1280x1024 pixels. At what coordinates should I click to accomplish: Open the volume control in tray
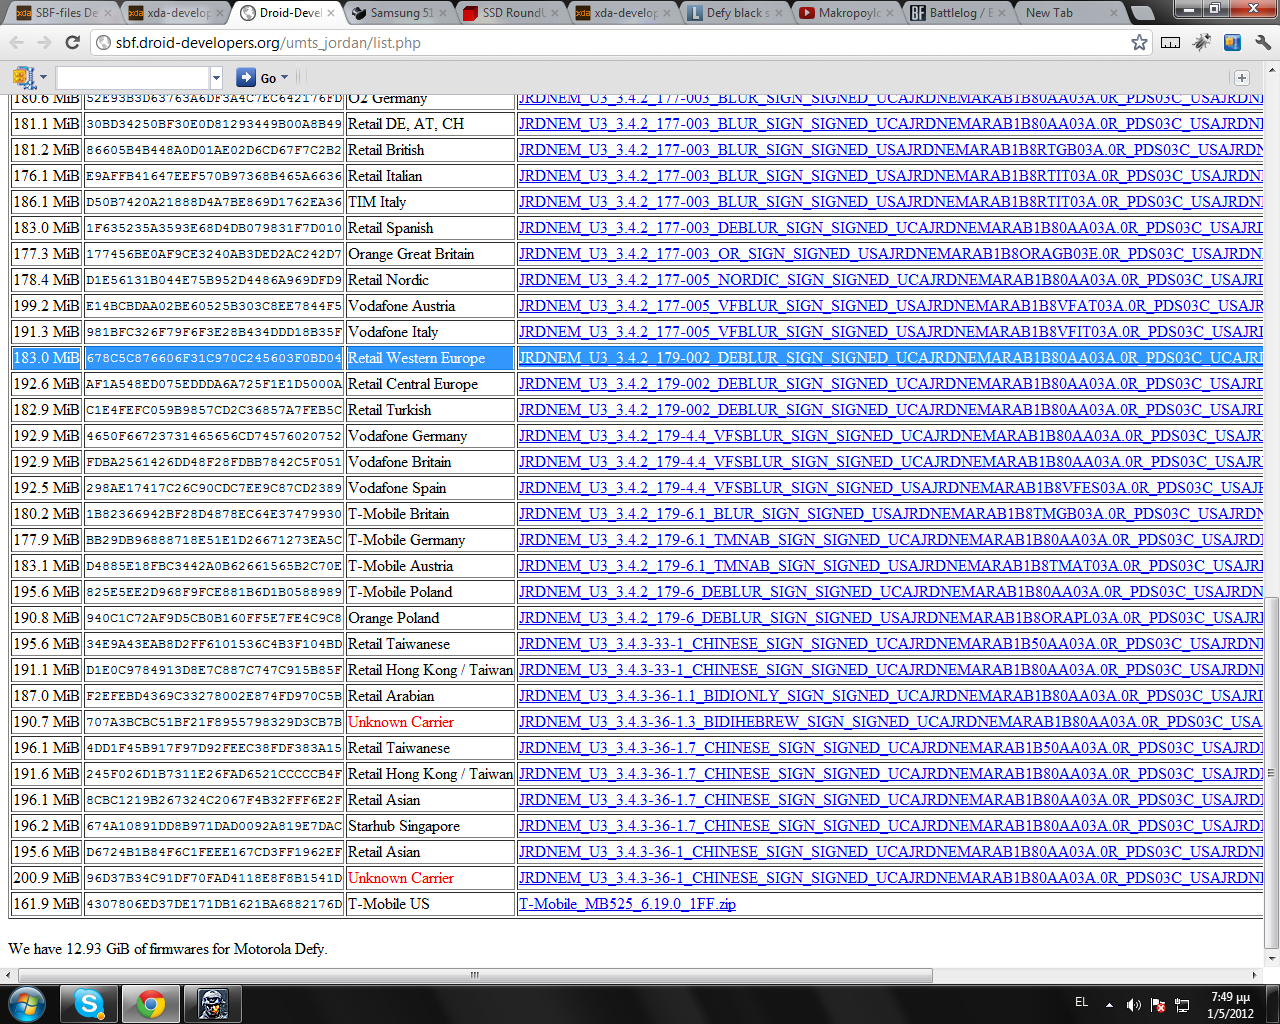coord(1133,1004)
